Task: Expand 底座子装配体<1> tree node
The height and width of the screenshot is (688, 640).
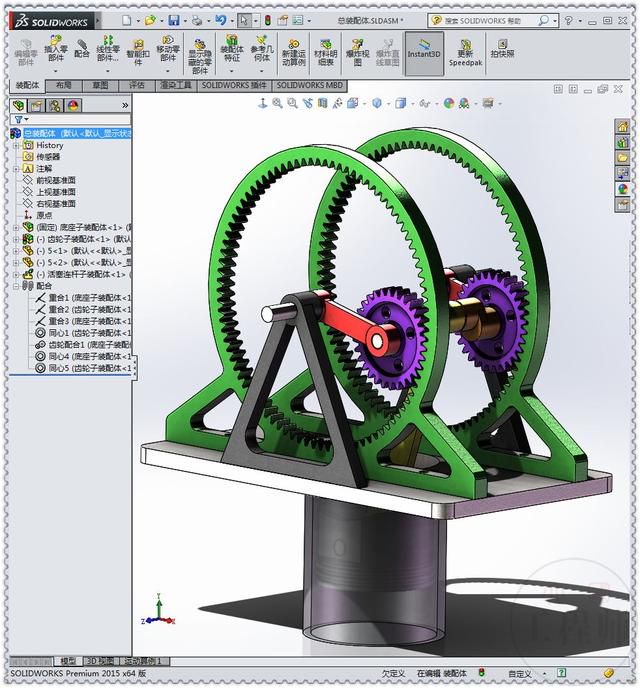Action: pyautogui.click(x=16, y=227)
